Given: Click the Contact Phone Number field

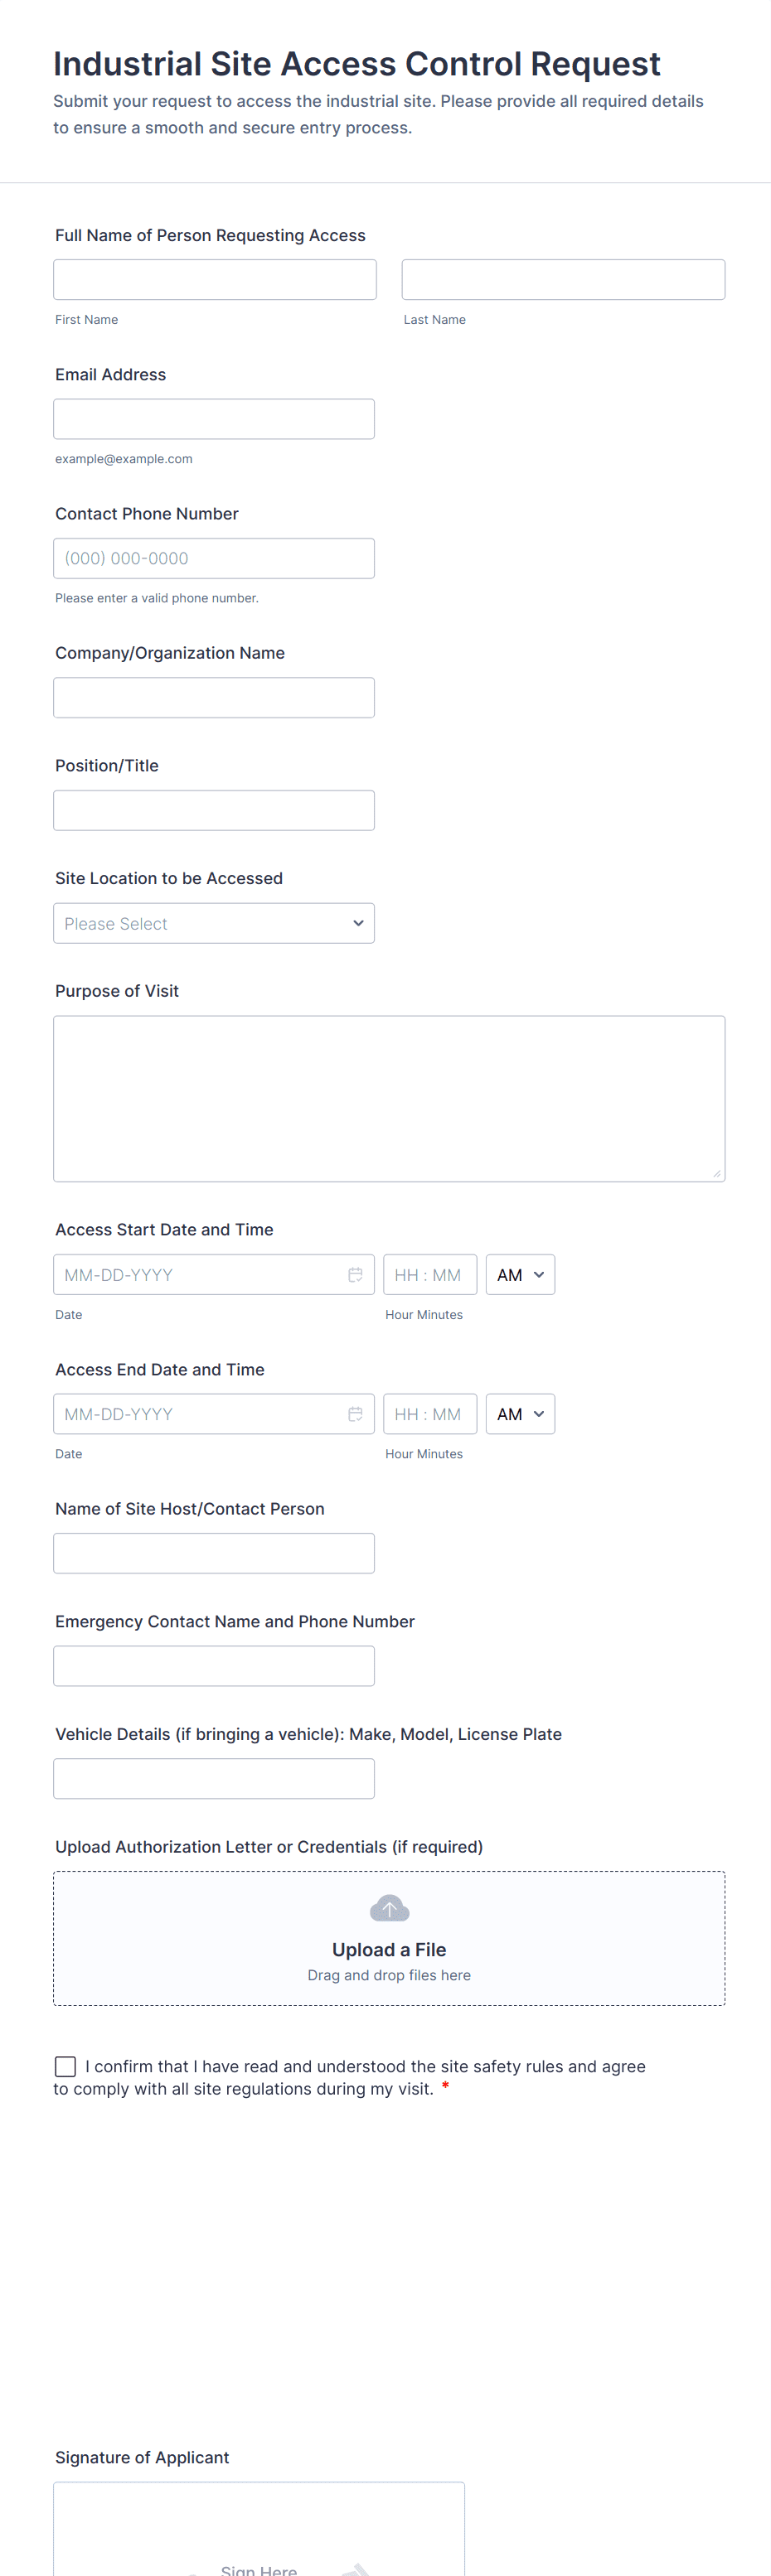Looking at the screenshot, I should [214, 559].
